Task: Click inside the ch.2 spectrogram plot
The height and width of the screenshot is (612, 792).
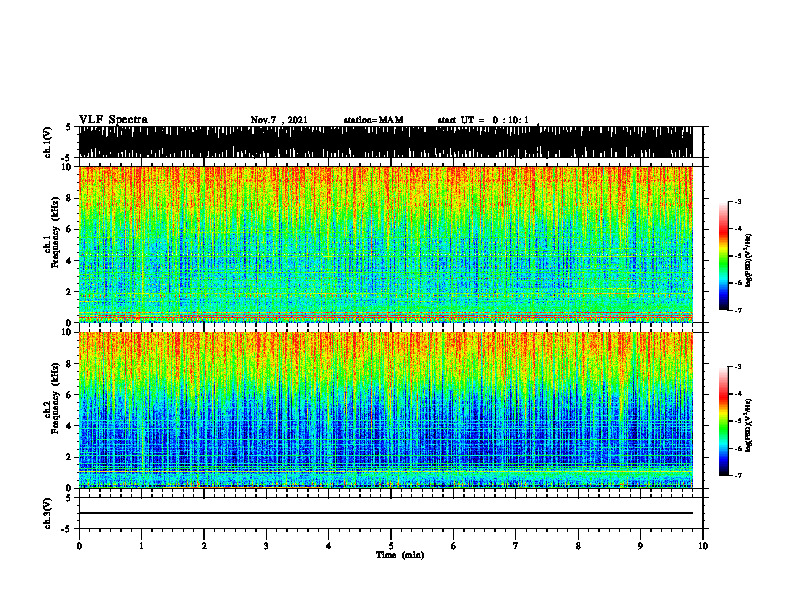Action: [x=385, y=410]
